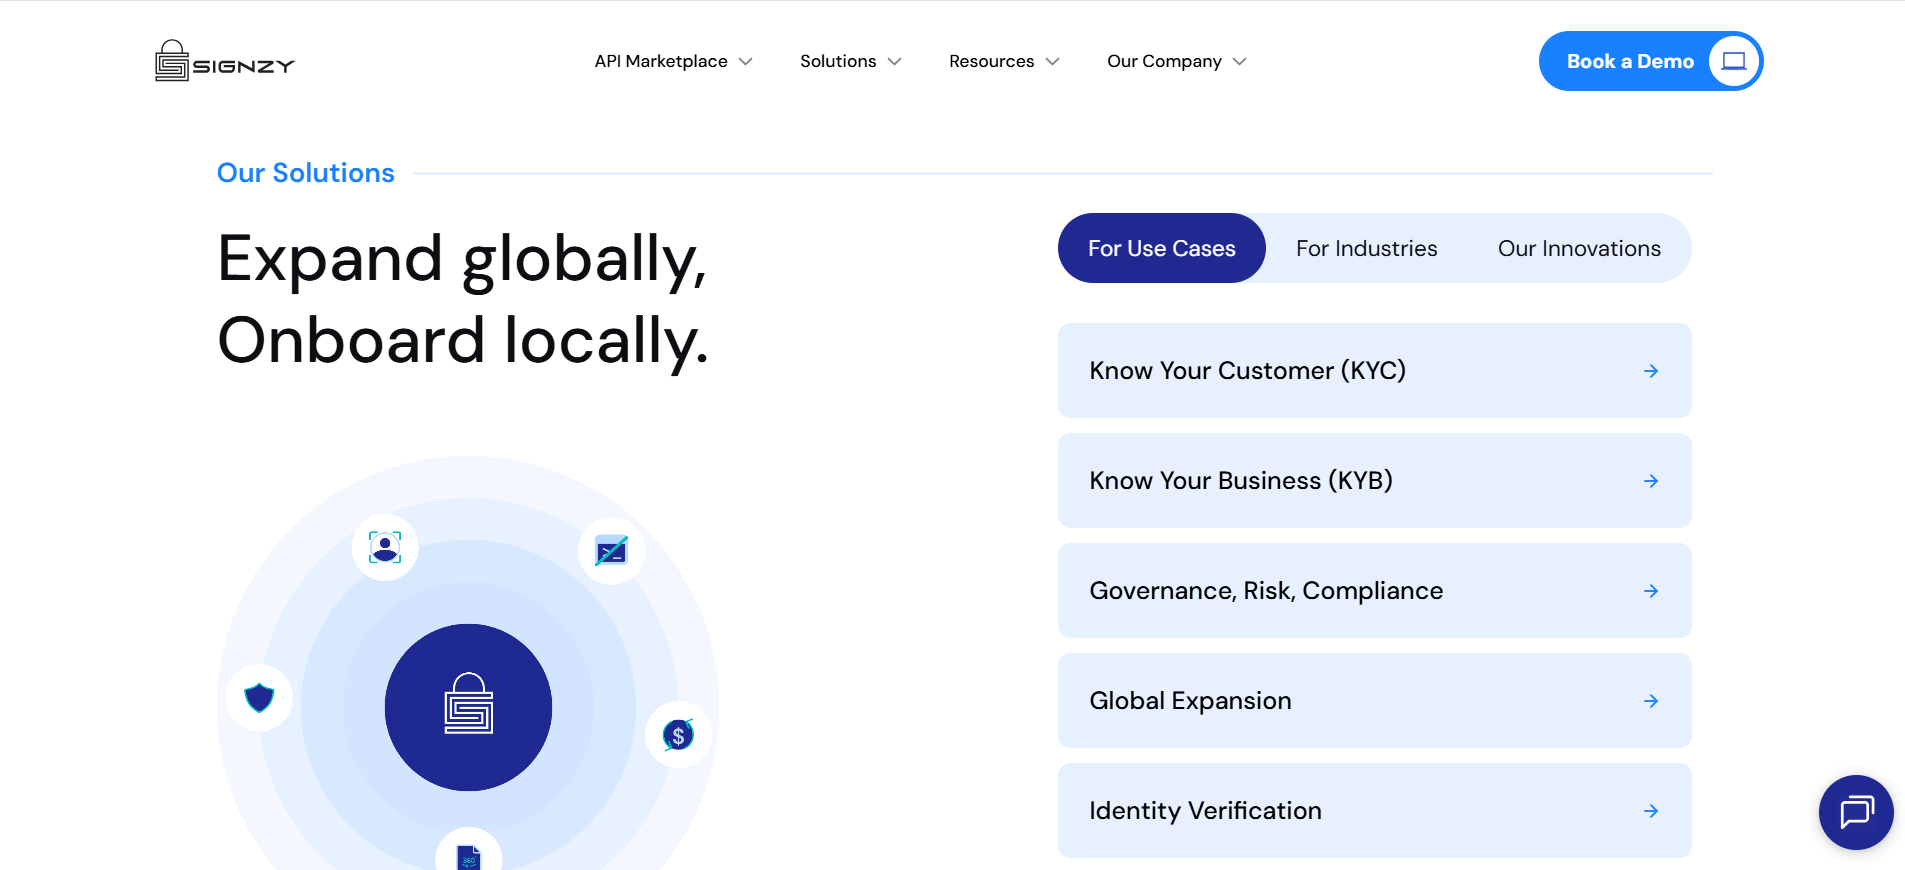
Task: Click the 'Onboard locally.' headline text
Action: click(463, 340)
